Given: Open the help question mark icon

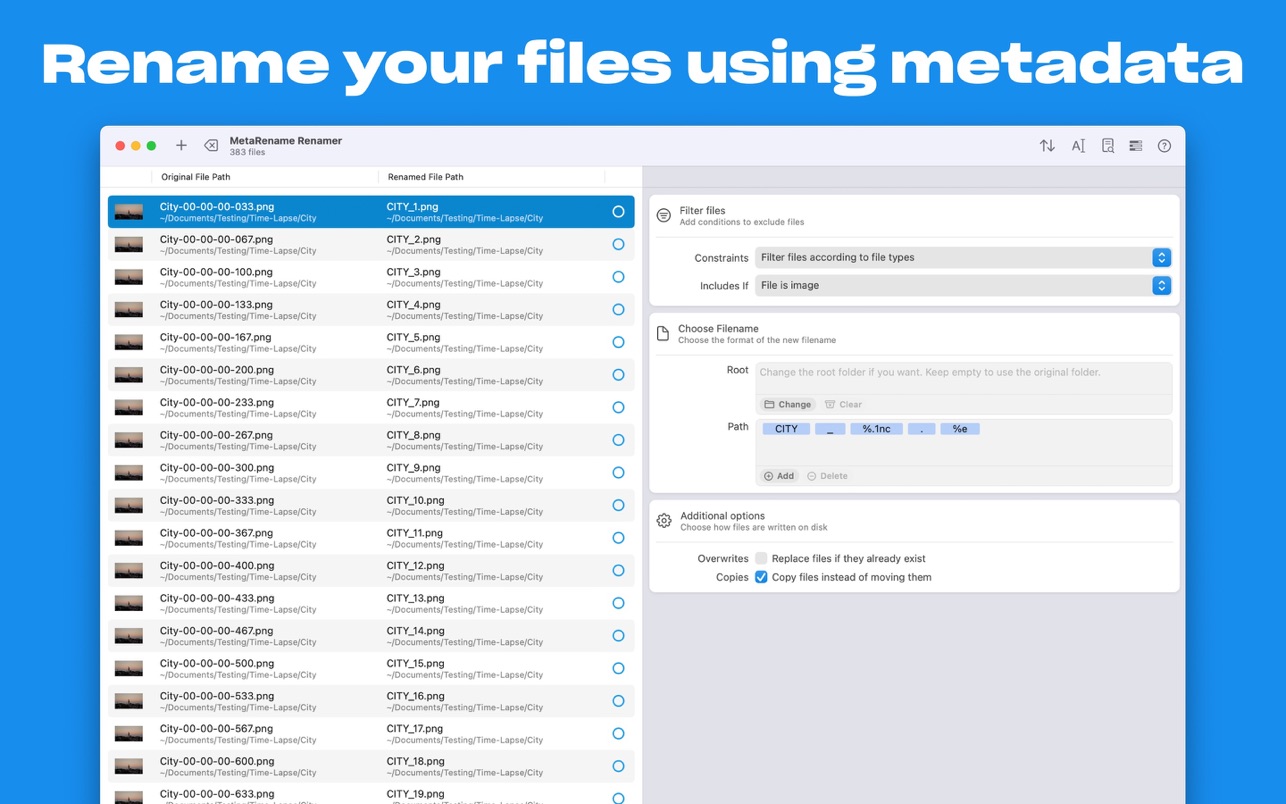Looking at the screenshot, I should pos(1164,146).
